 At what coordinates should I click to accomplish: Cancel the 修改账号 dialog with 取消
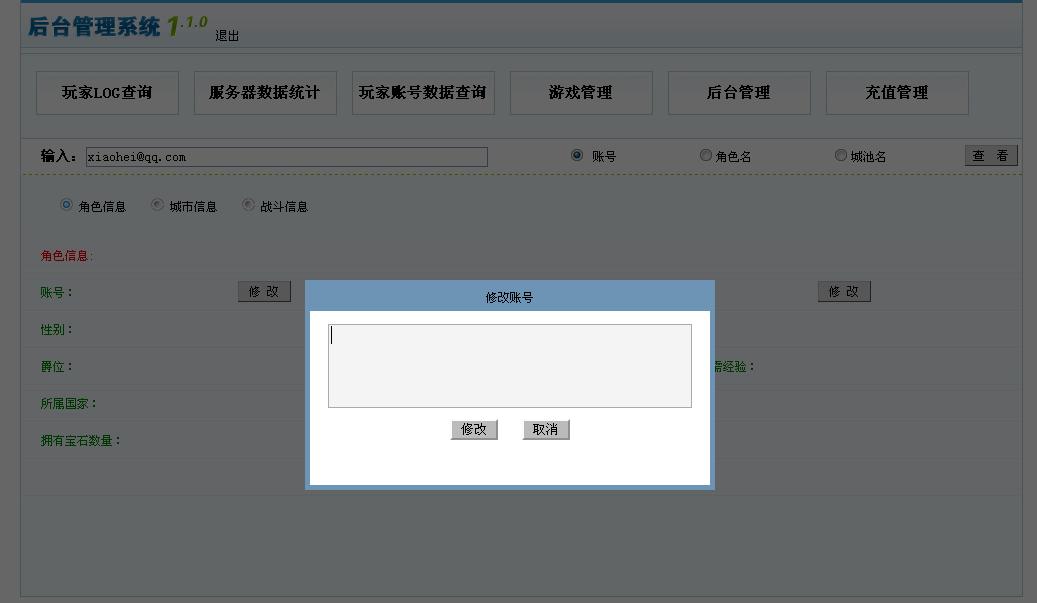click(546, 429)
